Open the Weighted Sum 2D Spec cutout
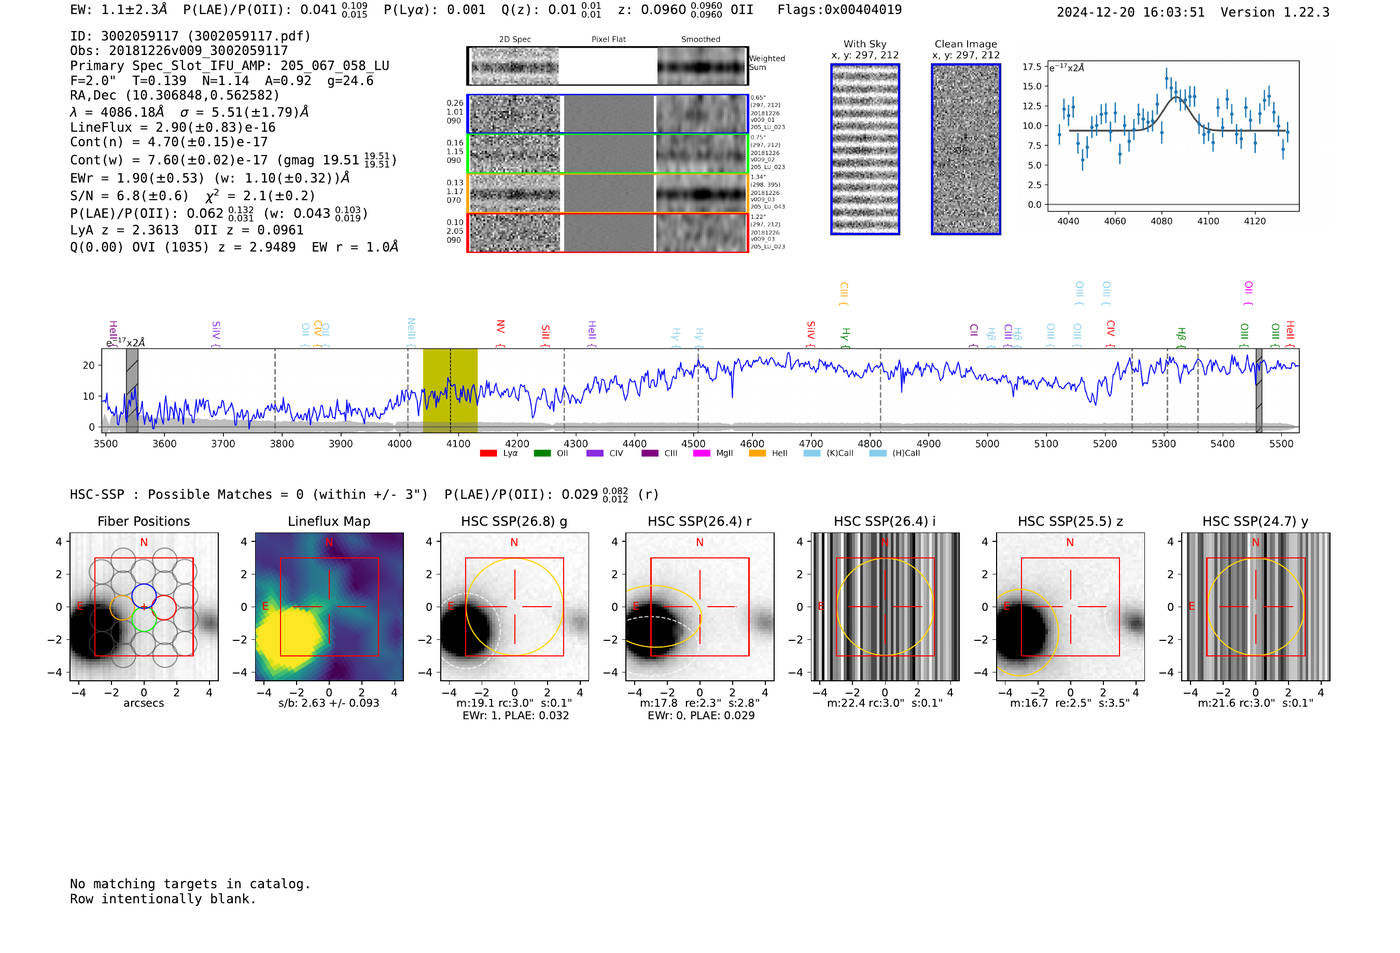Viewport: 1400px width, 953px height. click(515, 66)
